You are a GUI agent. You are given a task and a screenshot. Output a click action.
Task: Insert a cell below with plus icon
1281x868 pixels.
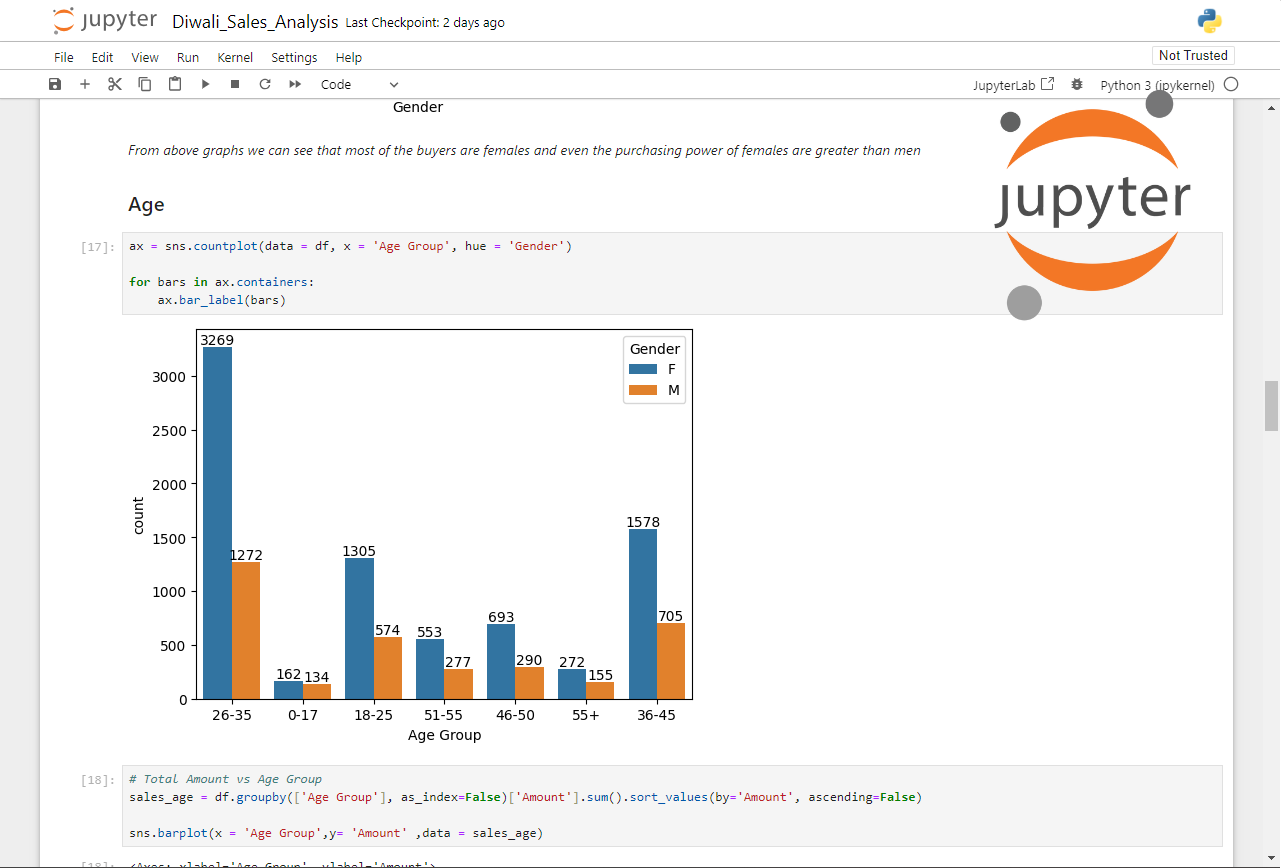(85, 85)
